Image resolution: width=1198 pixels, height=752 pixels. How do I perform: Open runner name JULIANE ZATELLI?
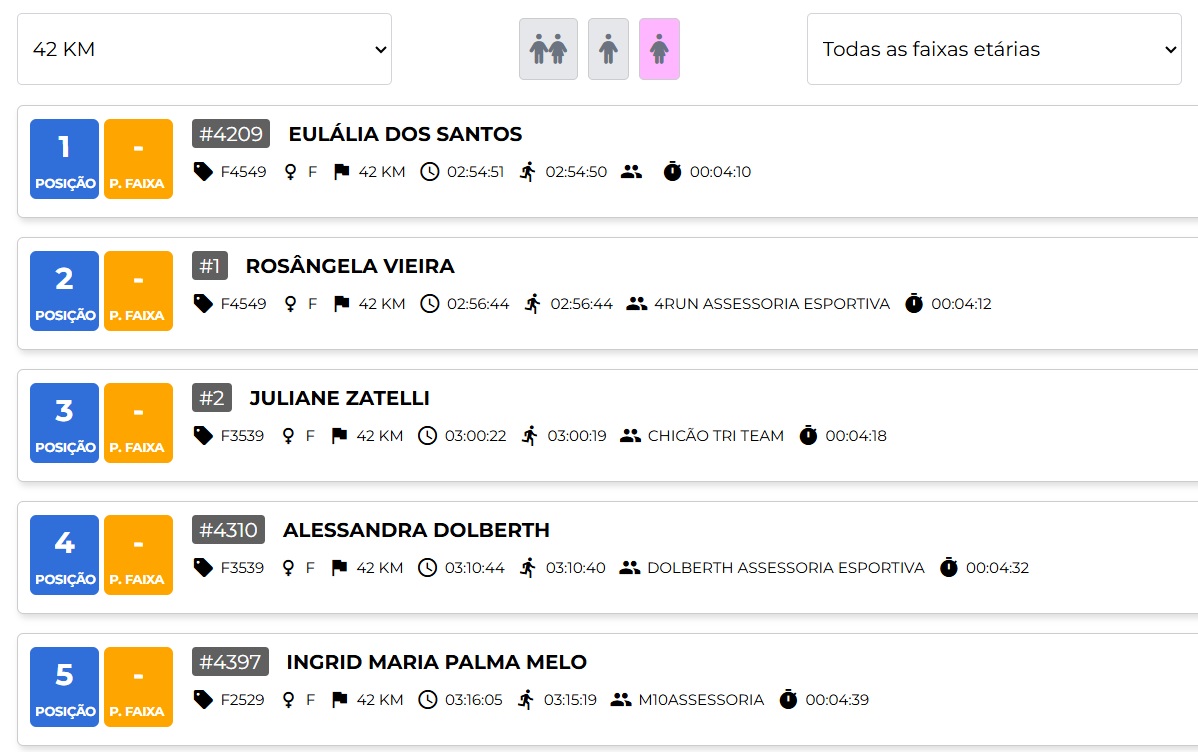tap(339, 398)
